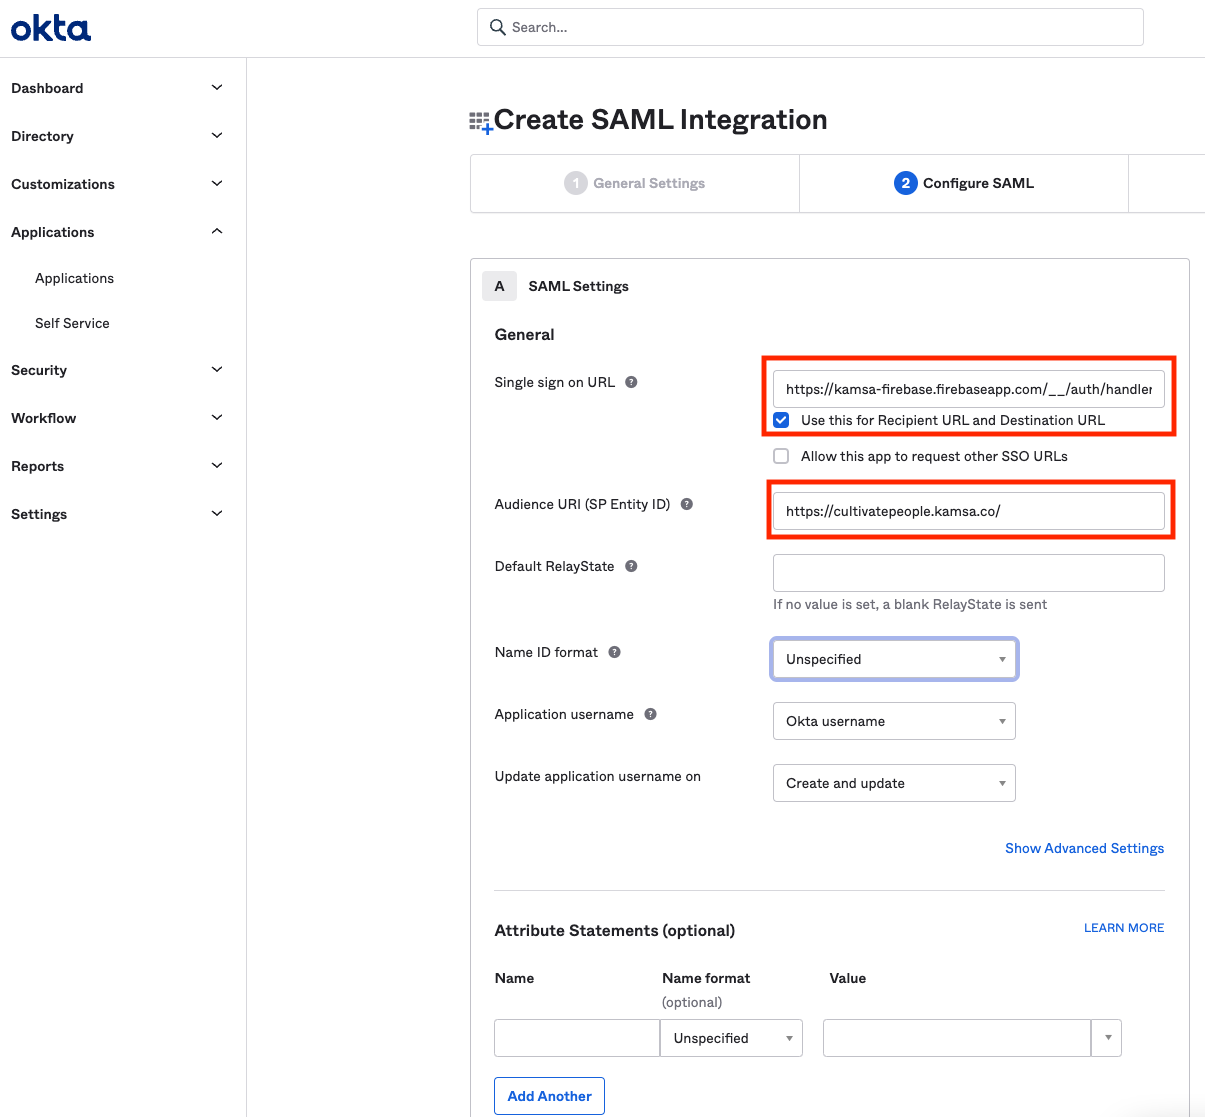Open the Update application username on dropdown
Image resolution: width=1205 pixels, height=1117 pixels.
(894, 783)
